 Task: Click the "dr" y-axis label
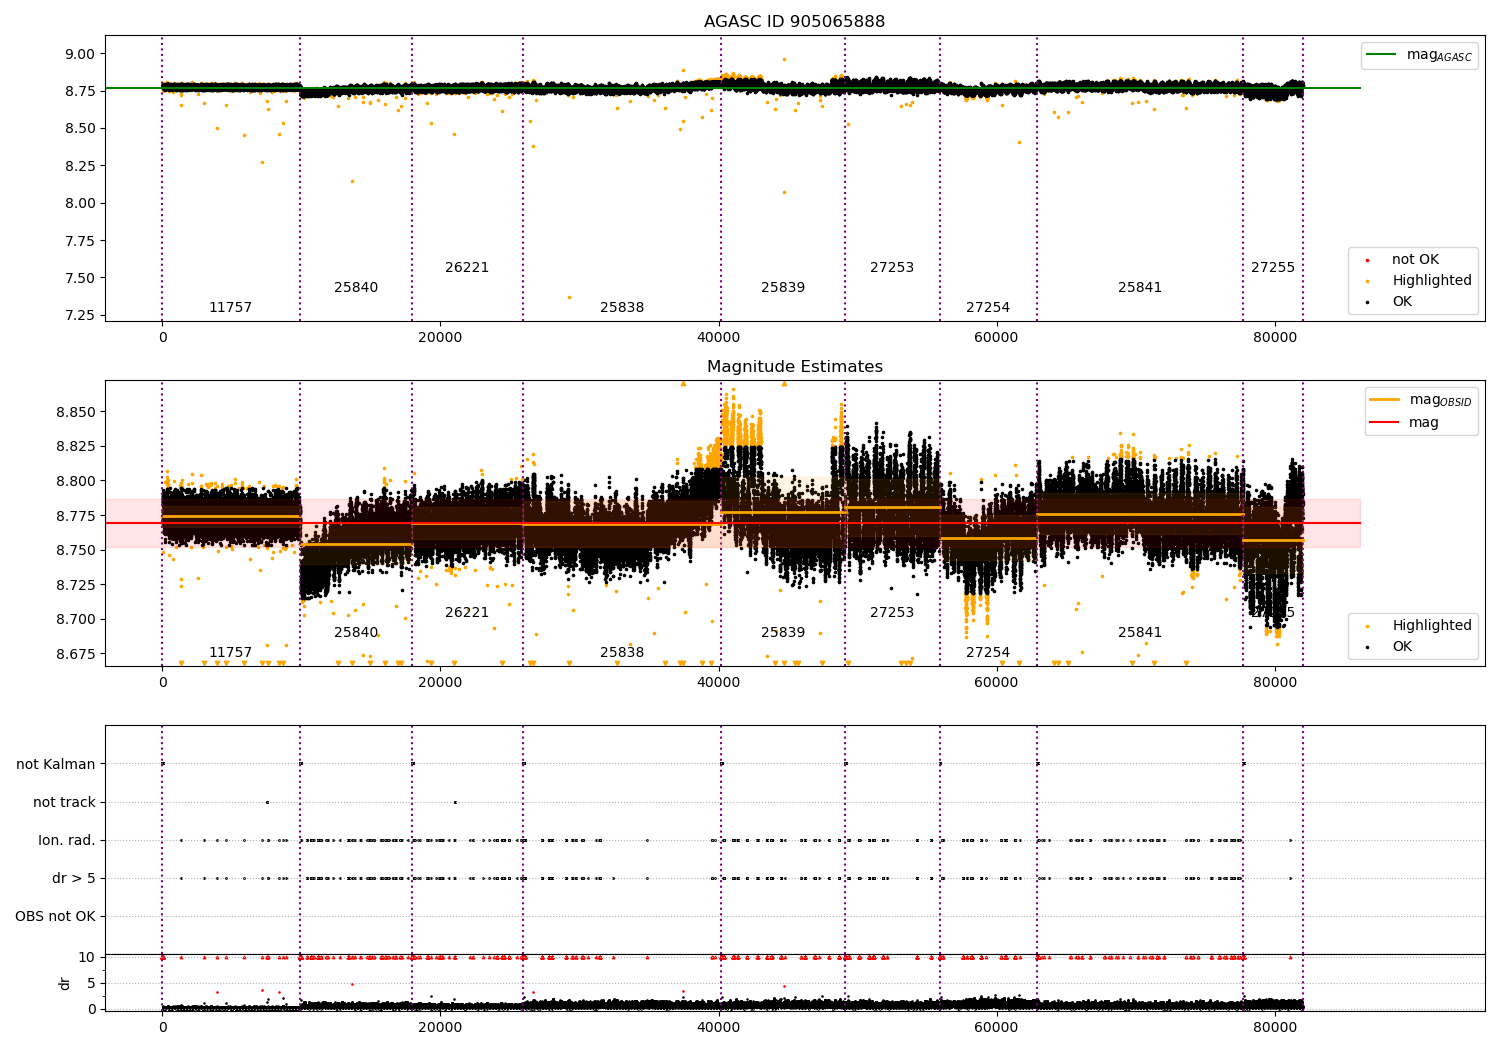tap(65, 983)
